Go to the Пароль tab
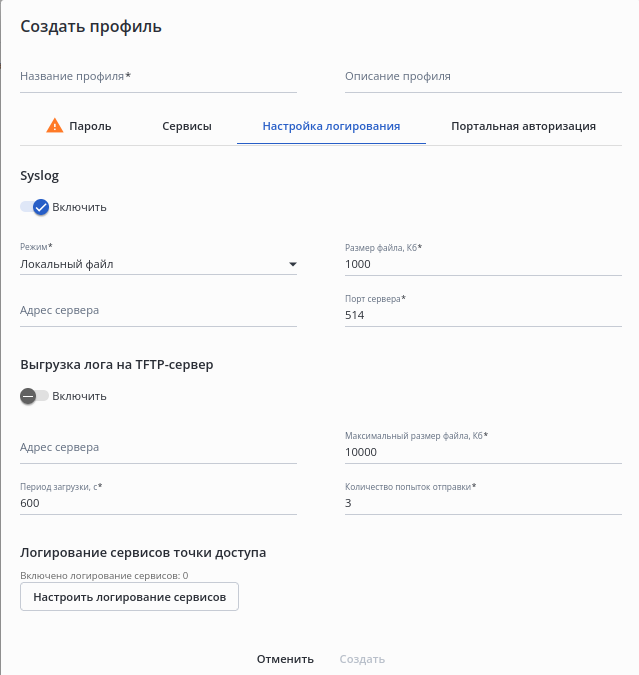The height and width of the screenshot is (675, 639). pyautogui.click(x=89, y=127)
